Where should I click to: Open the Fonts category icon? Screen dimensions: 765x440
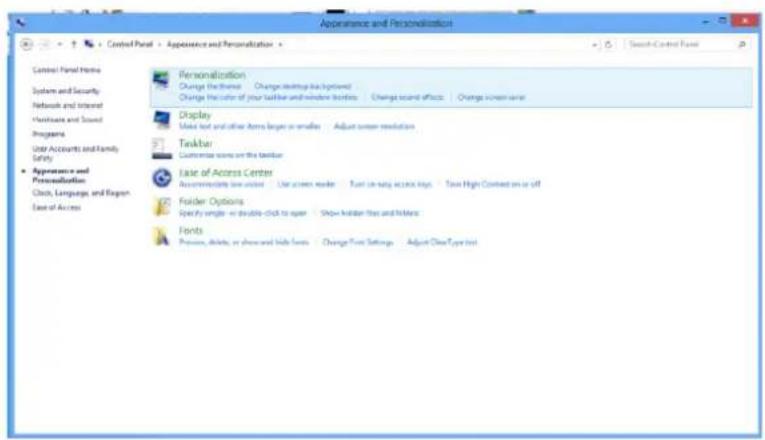pyautogui.click(x=161, y=236)
